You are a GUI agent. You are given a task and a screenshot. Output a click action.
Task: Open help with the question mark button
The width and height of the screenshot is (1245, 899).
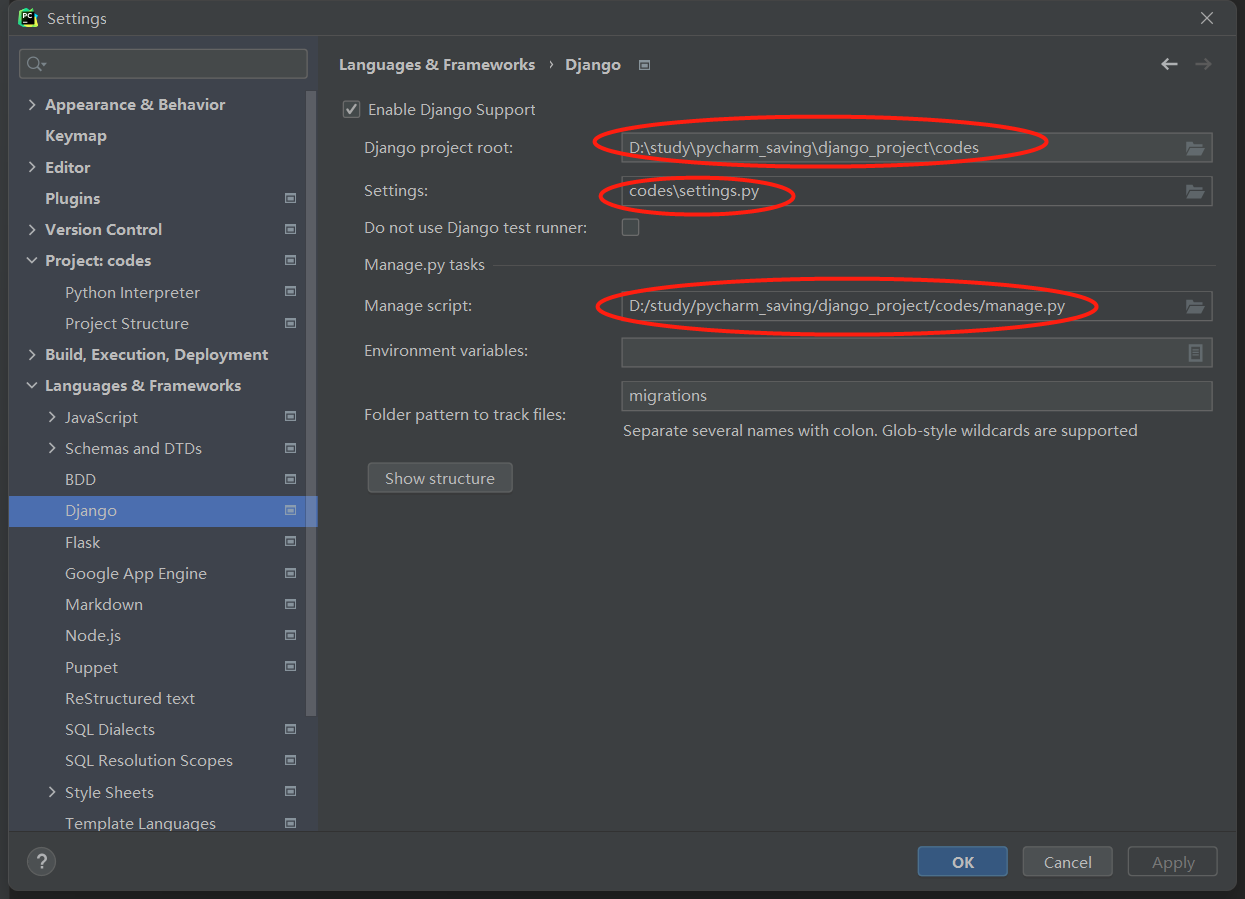coord(41,861)
